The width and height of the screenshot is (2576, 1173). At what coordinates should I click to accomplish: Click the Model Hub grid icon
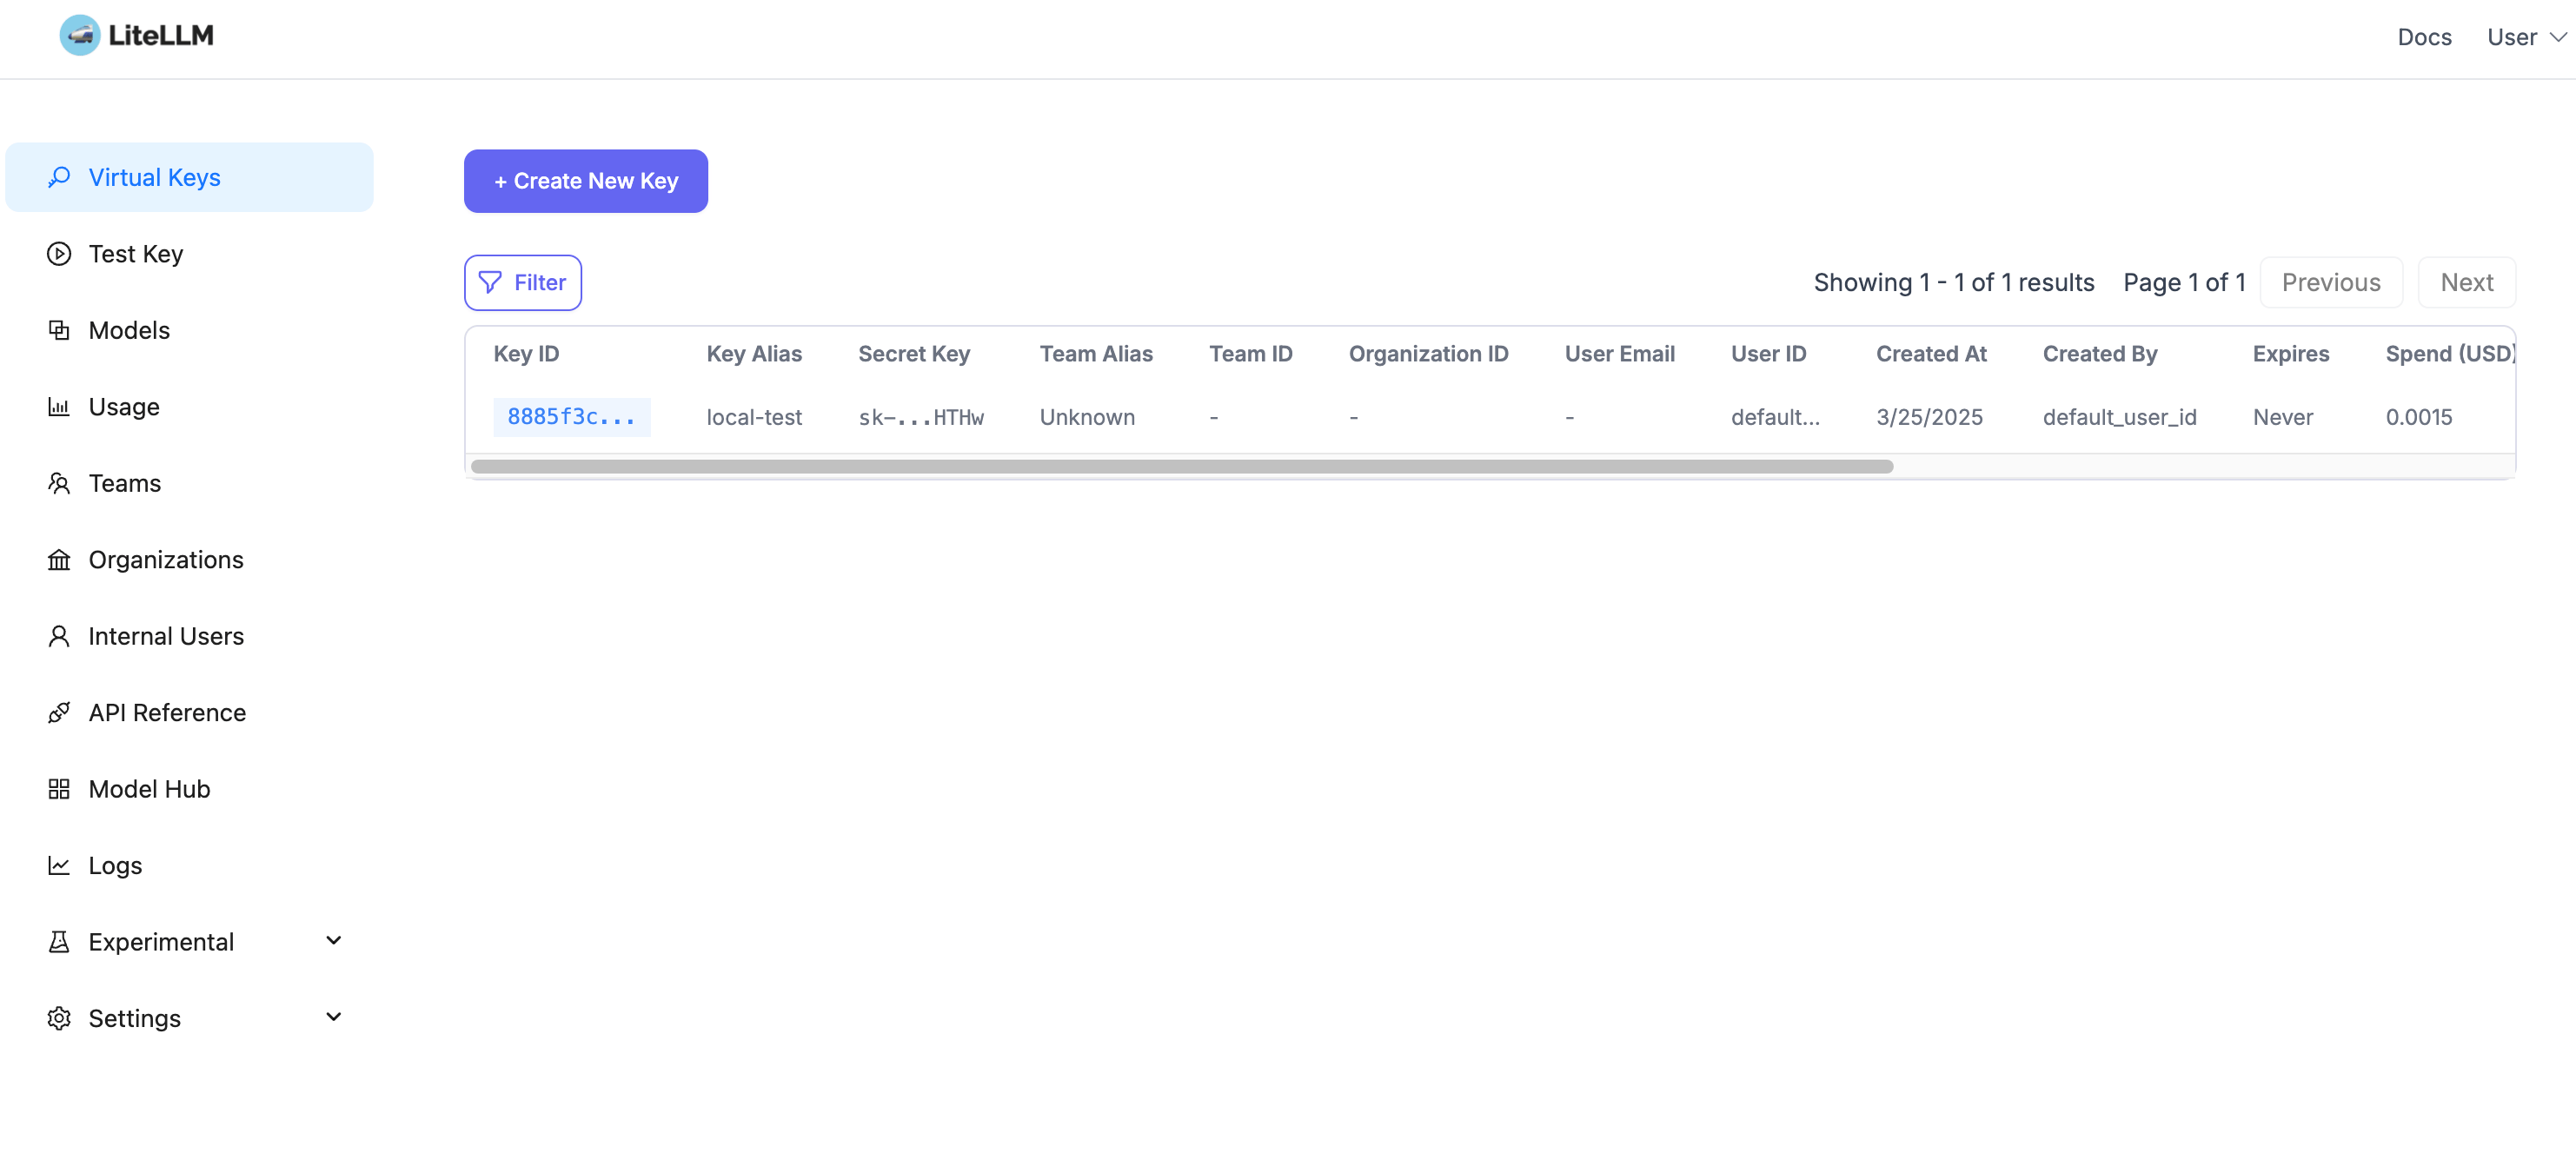click(x=59, y=788)
